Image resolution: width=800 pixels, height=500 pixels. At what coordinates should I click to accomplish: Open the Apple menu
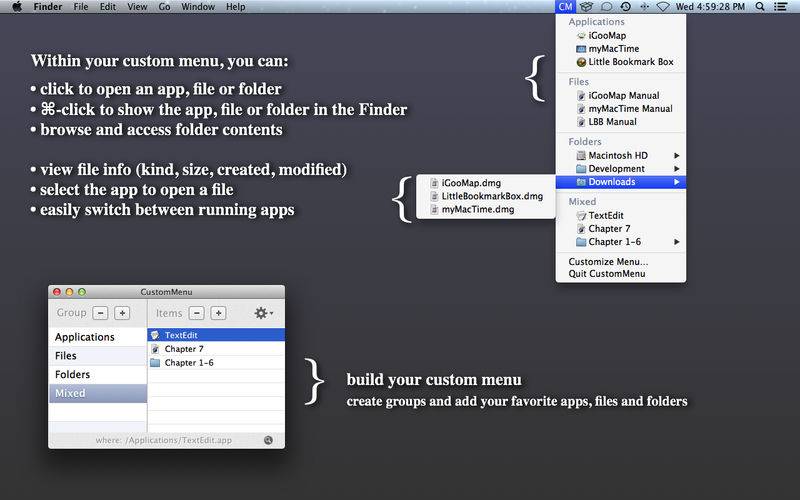(17, 7)
